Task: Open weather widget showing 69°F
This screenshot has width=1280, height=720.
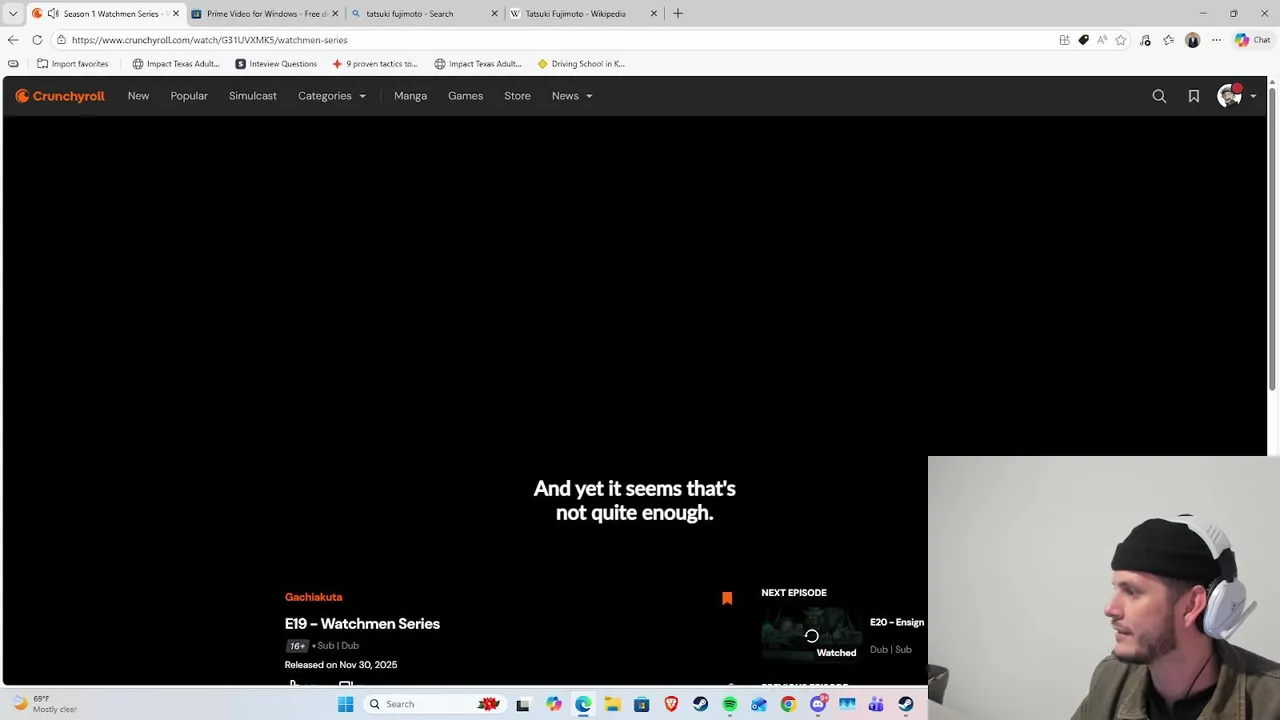Action: [42, 704]
